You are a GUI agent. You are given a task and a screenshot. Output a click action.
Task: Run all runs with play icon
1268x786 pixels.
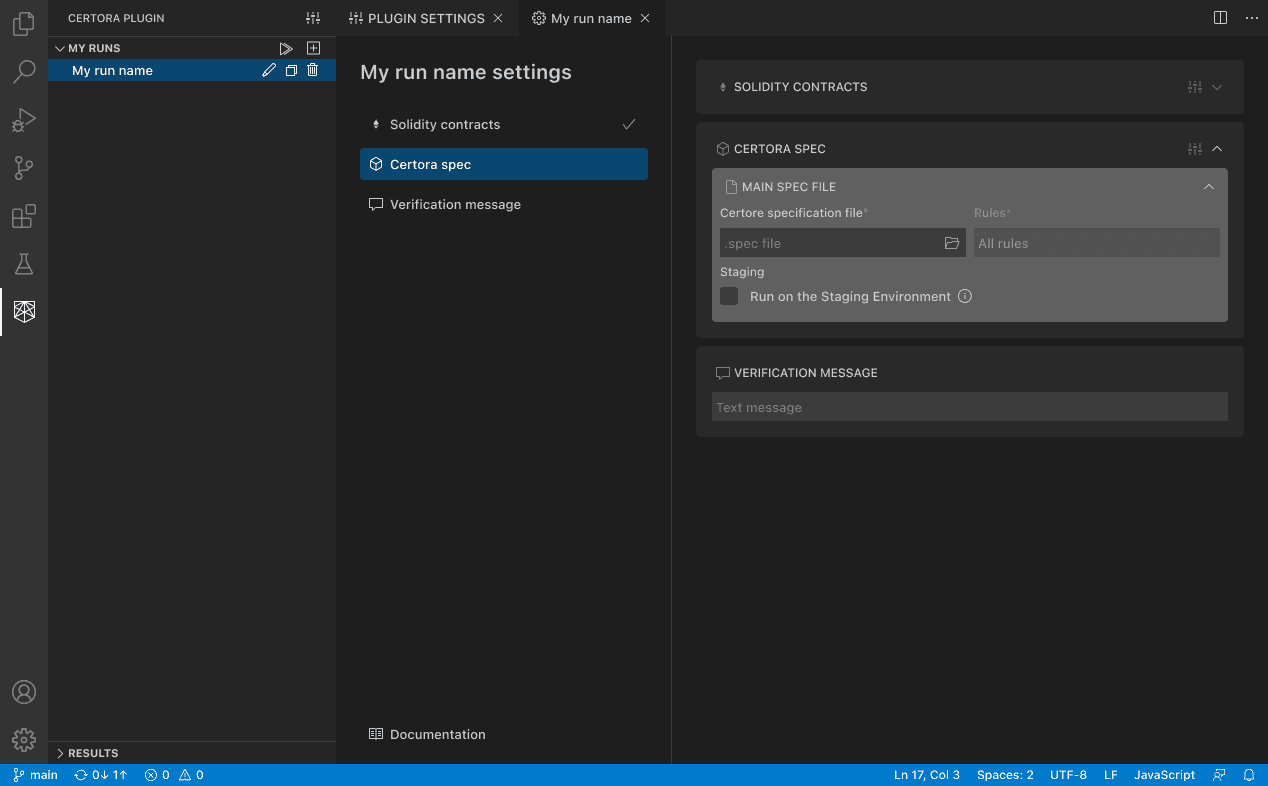tap(286, 48)
